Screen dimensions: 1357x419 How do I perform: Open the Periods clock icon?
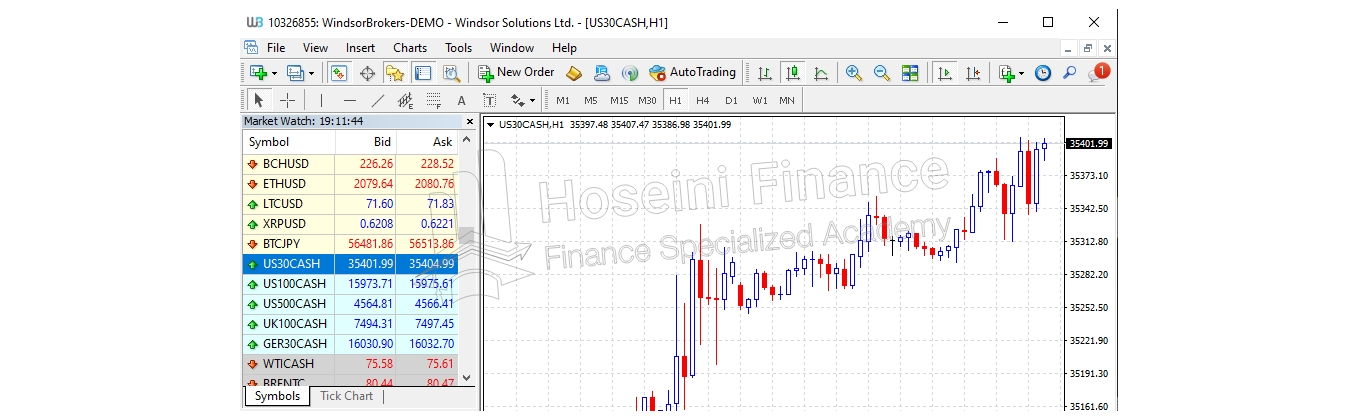point(1043,73)
